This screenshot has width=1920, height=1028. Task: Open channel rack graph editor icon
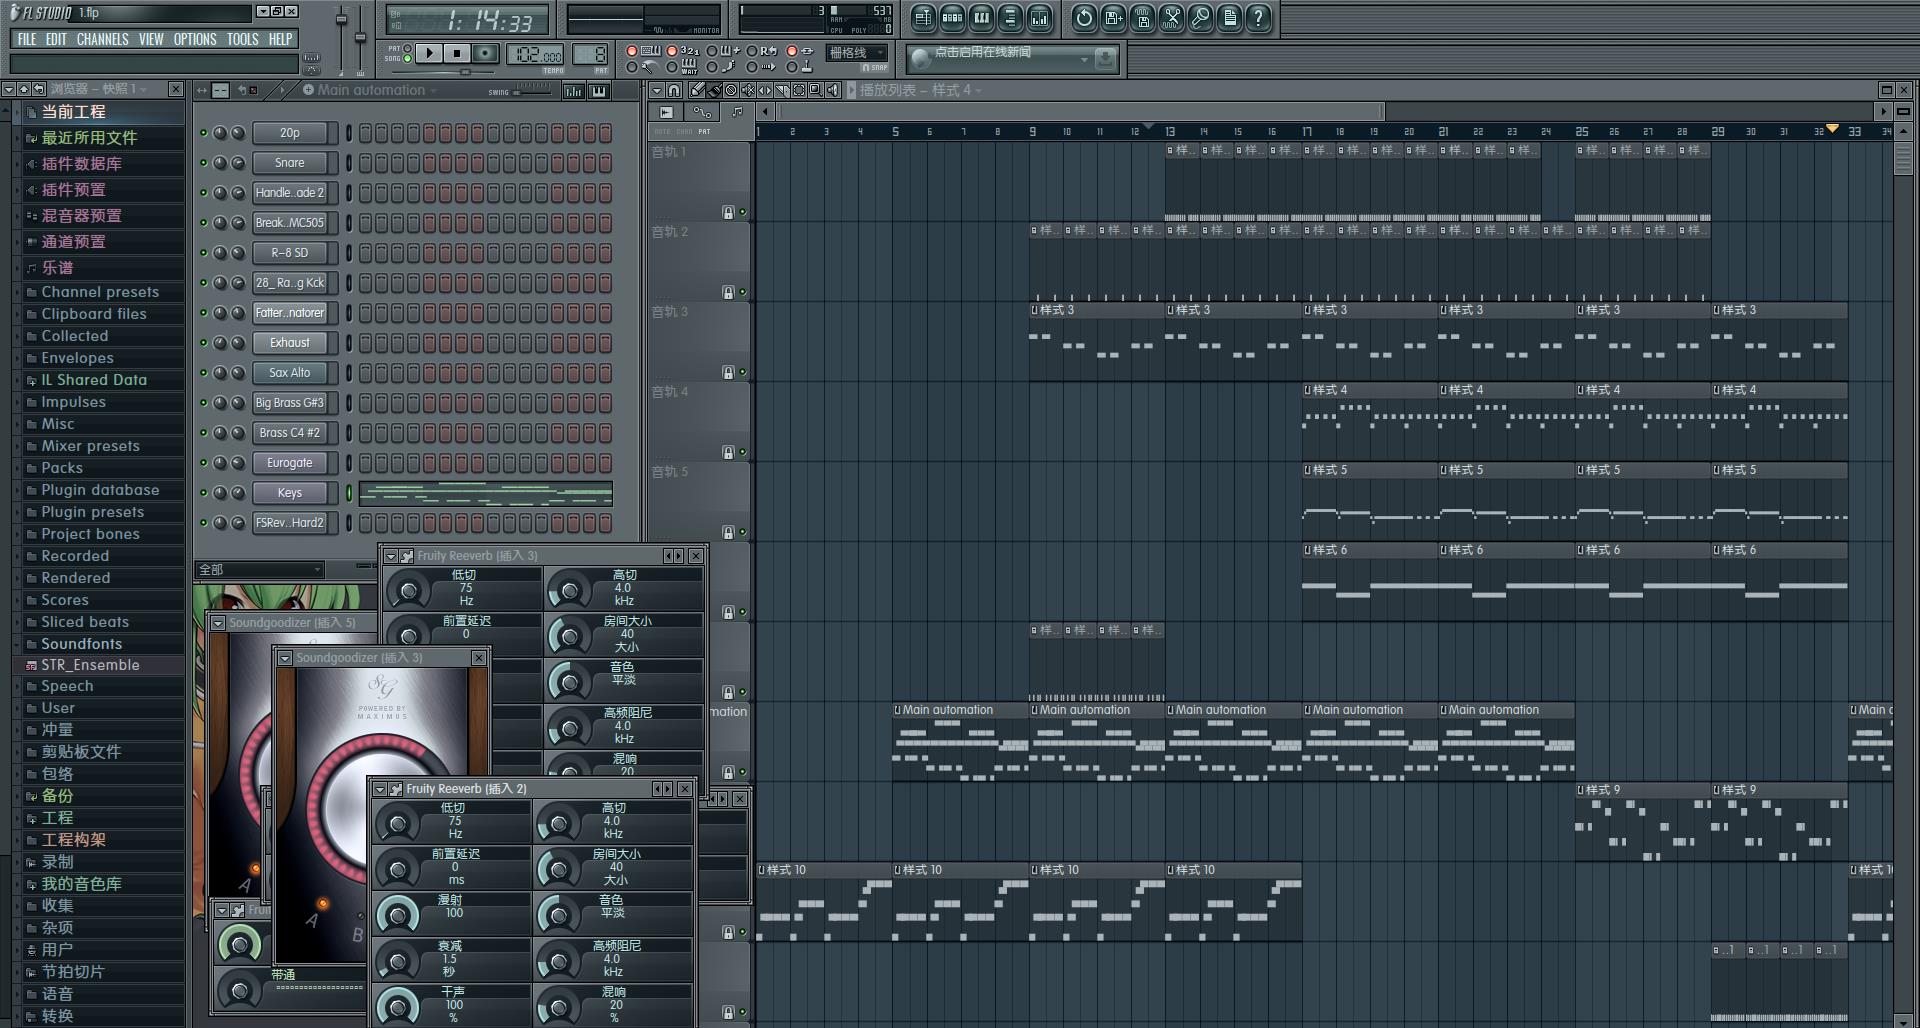pyautogui.click(x=573, y=91)
